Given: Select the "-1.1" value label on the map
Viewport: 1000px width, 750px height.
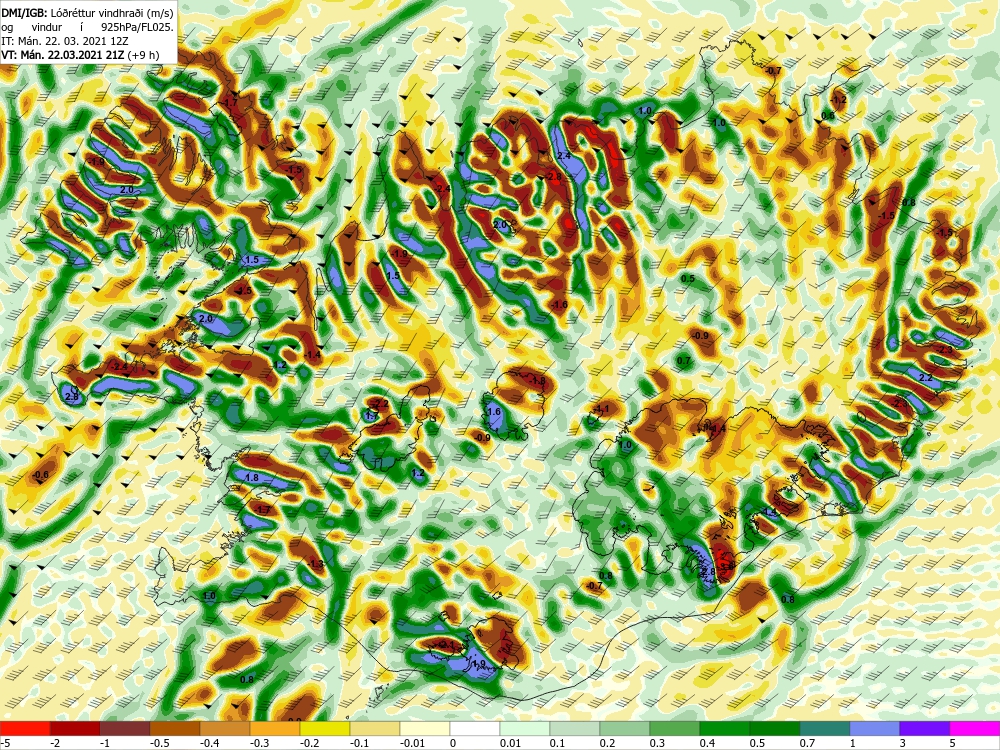Looking at the screenshot, I should [x=601, y=409].
